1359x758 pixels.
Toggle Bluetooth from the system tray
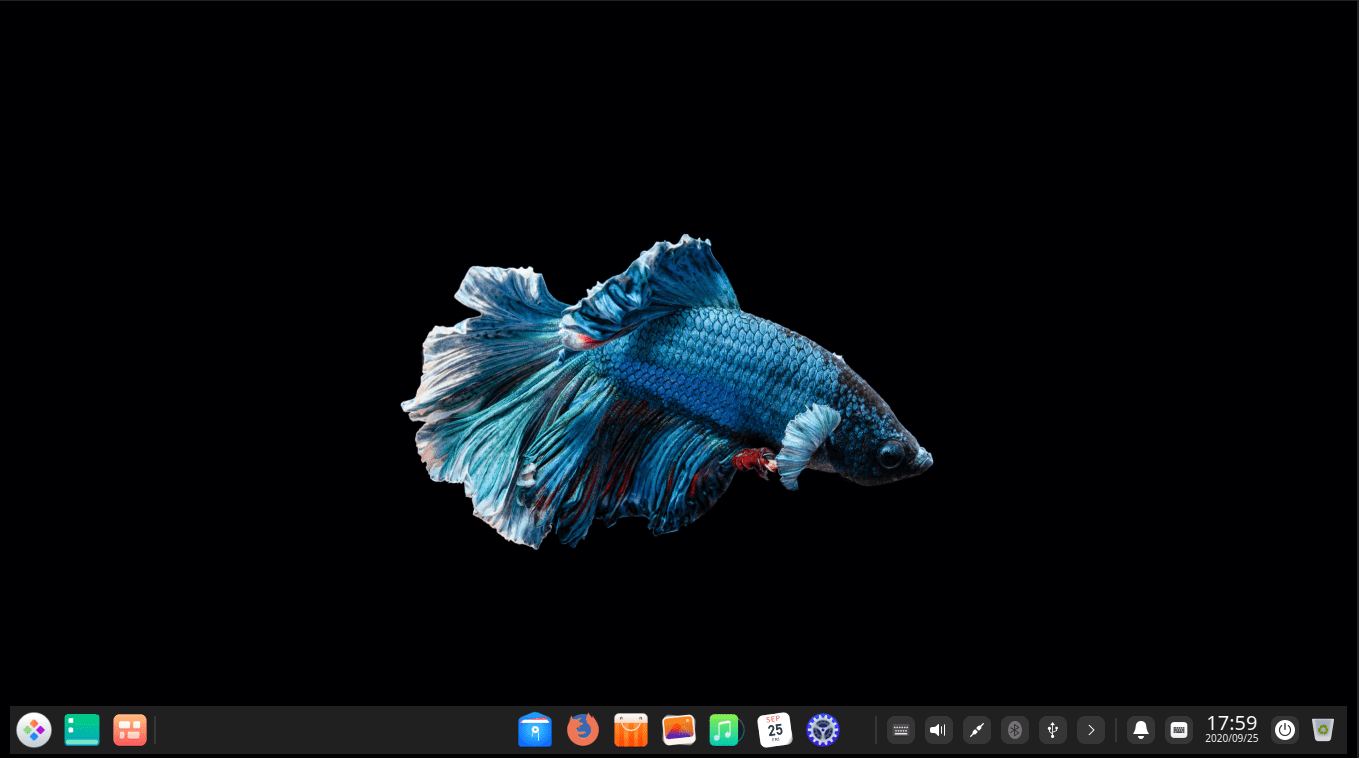pos(1014,730)
